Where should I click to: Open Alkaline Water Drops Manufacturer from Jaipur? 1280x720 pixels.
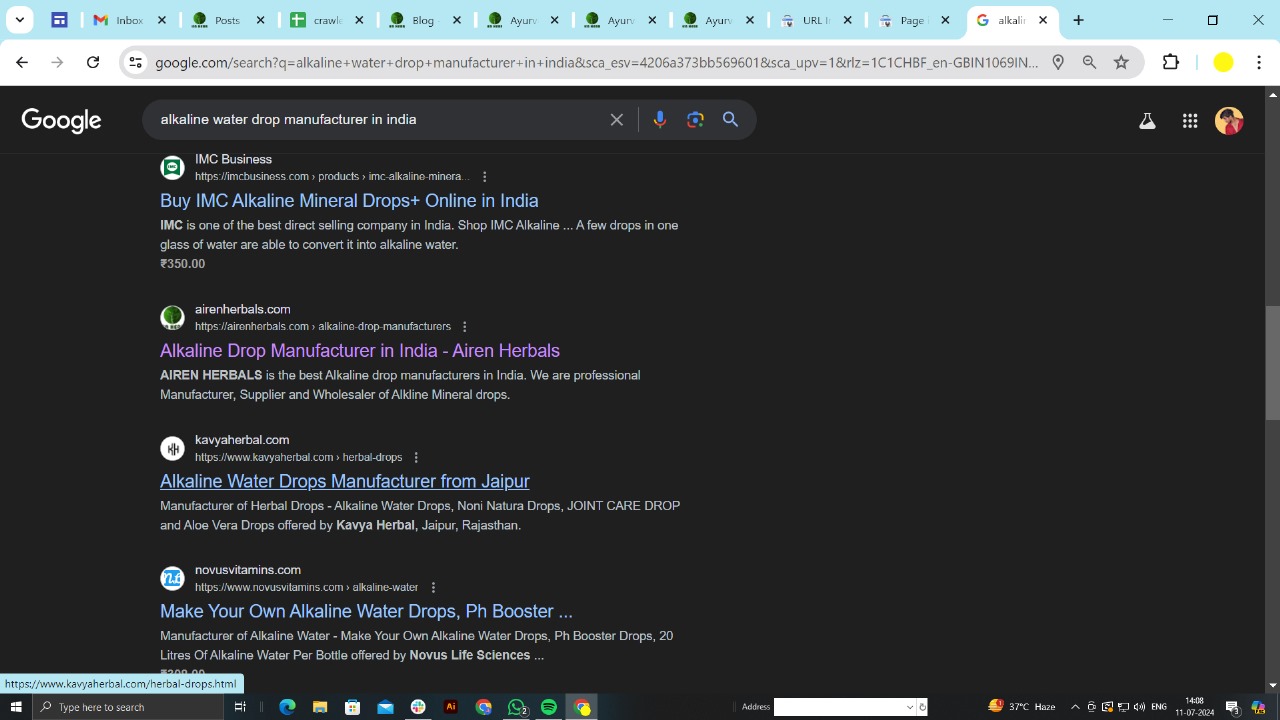345,481
